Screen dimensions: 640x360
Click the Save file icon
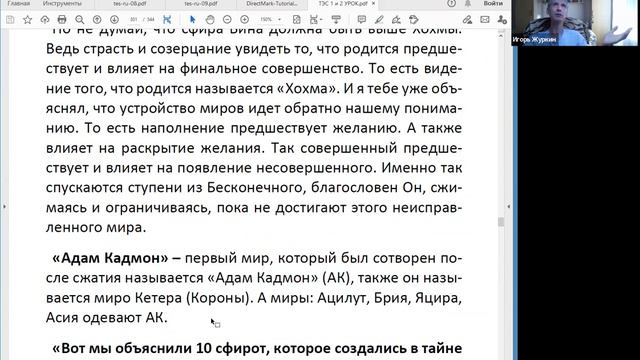[x=10, y=20]
